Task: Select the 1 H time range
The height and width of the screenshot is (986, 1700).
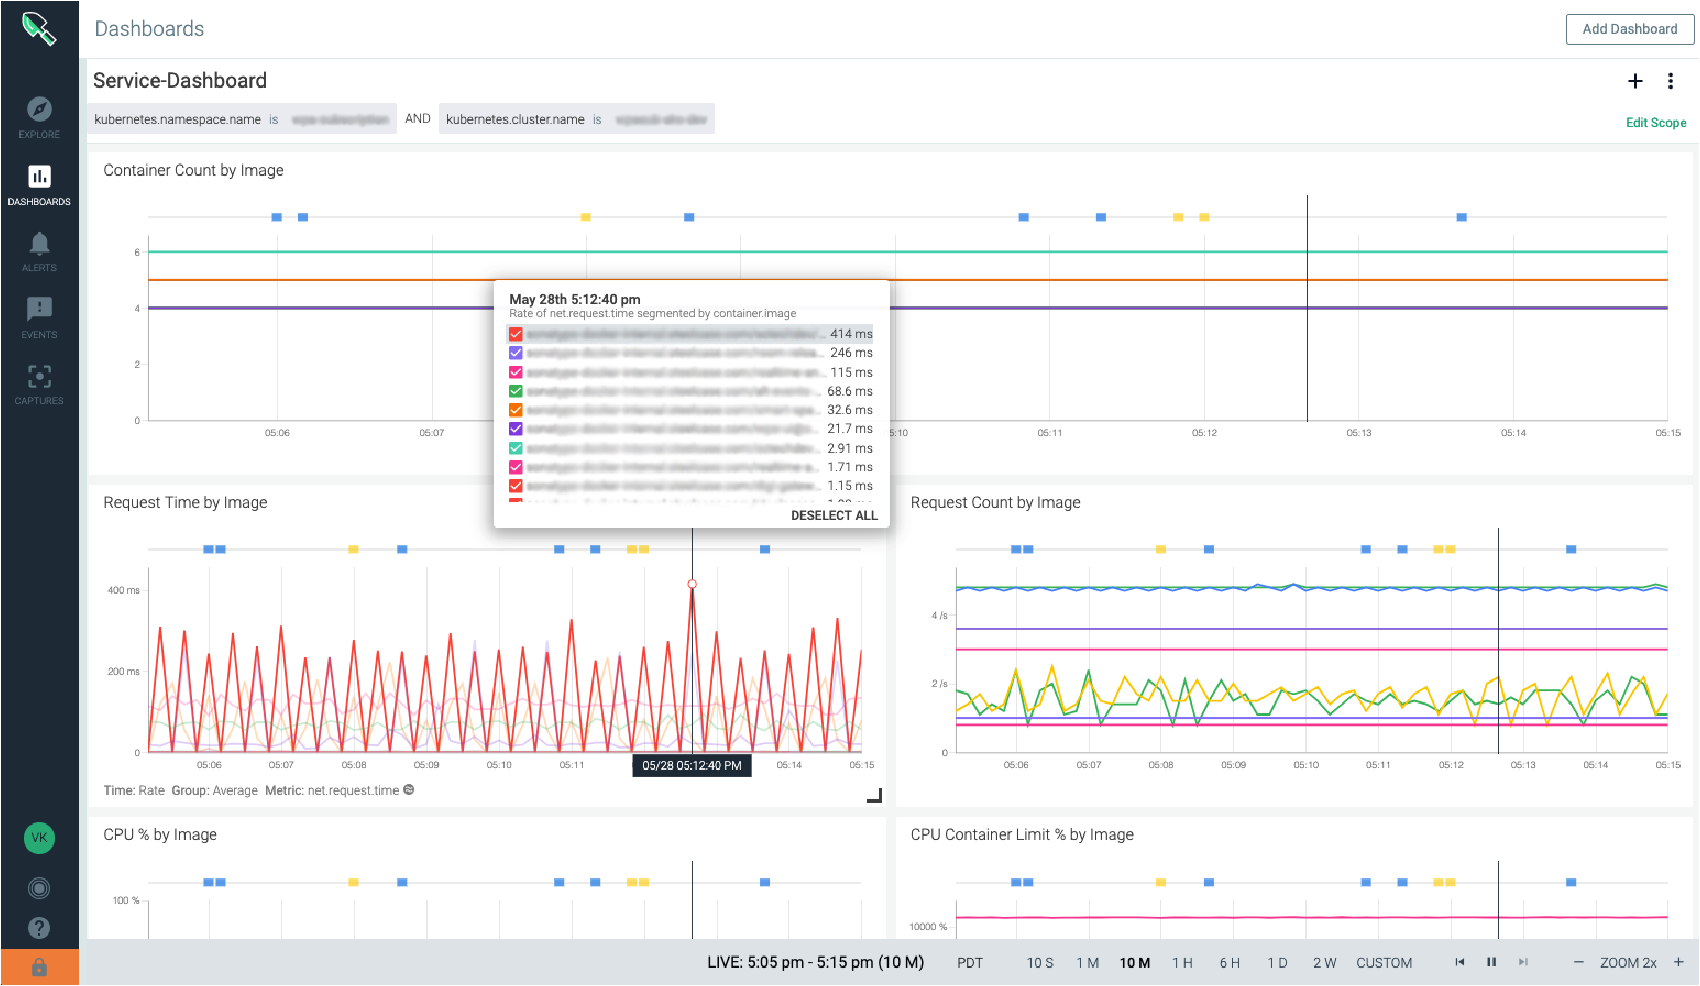Action: (1182, 963)
